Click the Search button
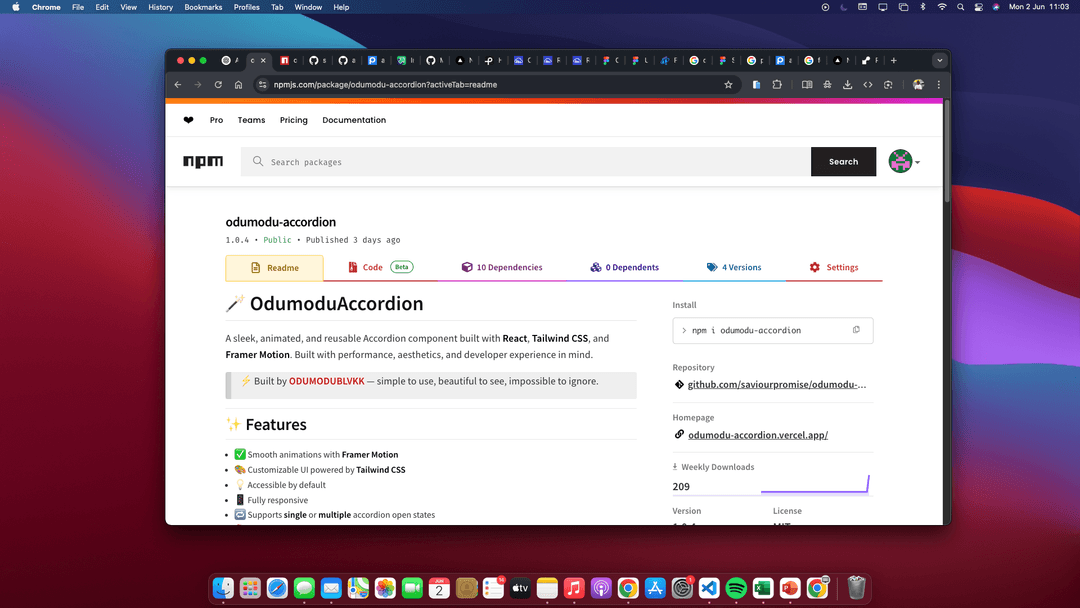Screen dimensions: 1080x608 coord(843,161)
